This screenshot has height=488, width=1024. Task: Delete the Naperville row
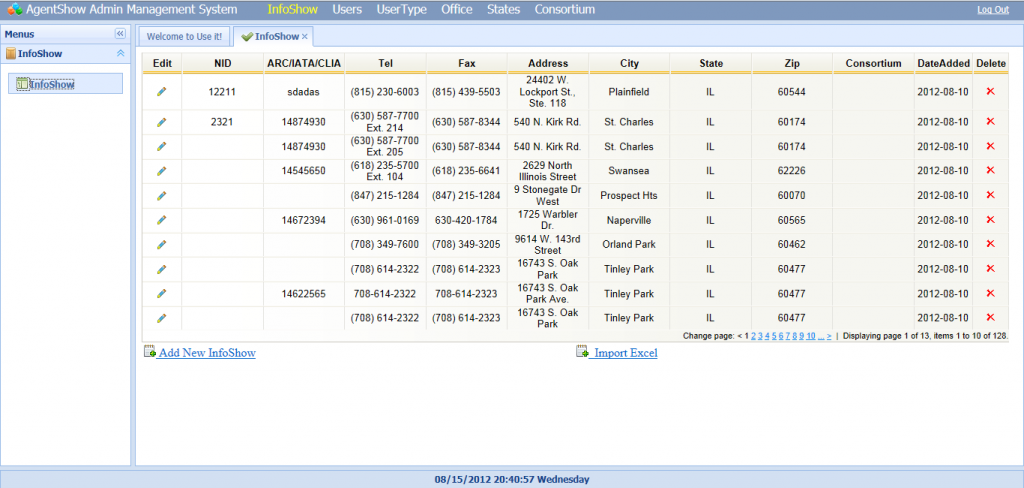pyautogui.click(x=990, y=220)
